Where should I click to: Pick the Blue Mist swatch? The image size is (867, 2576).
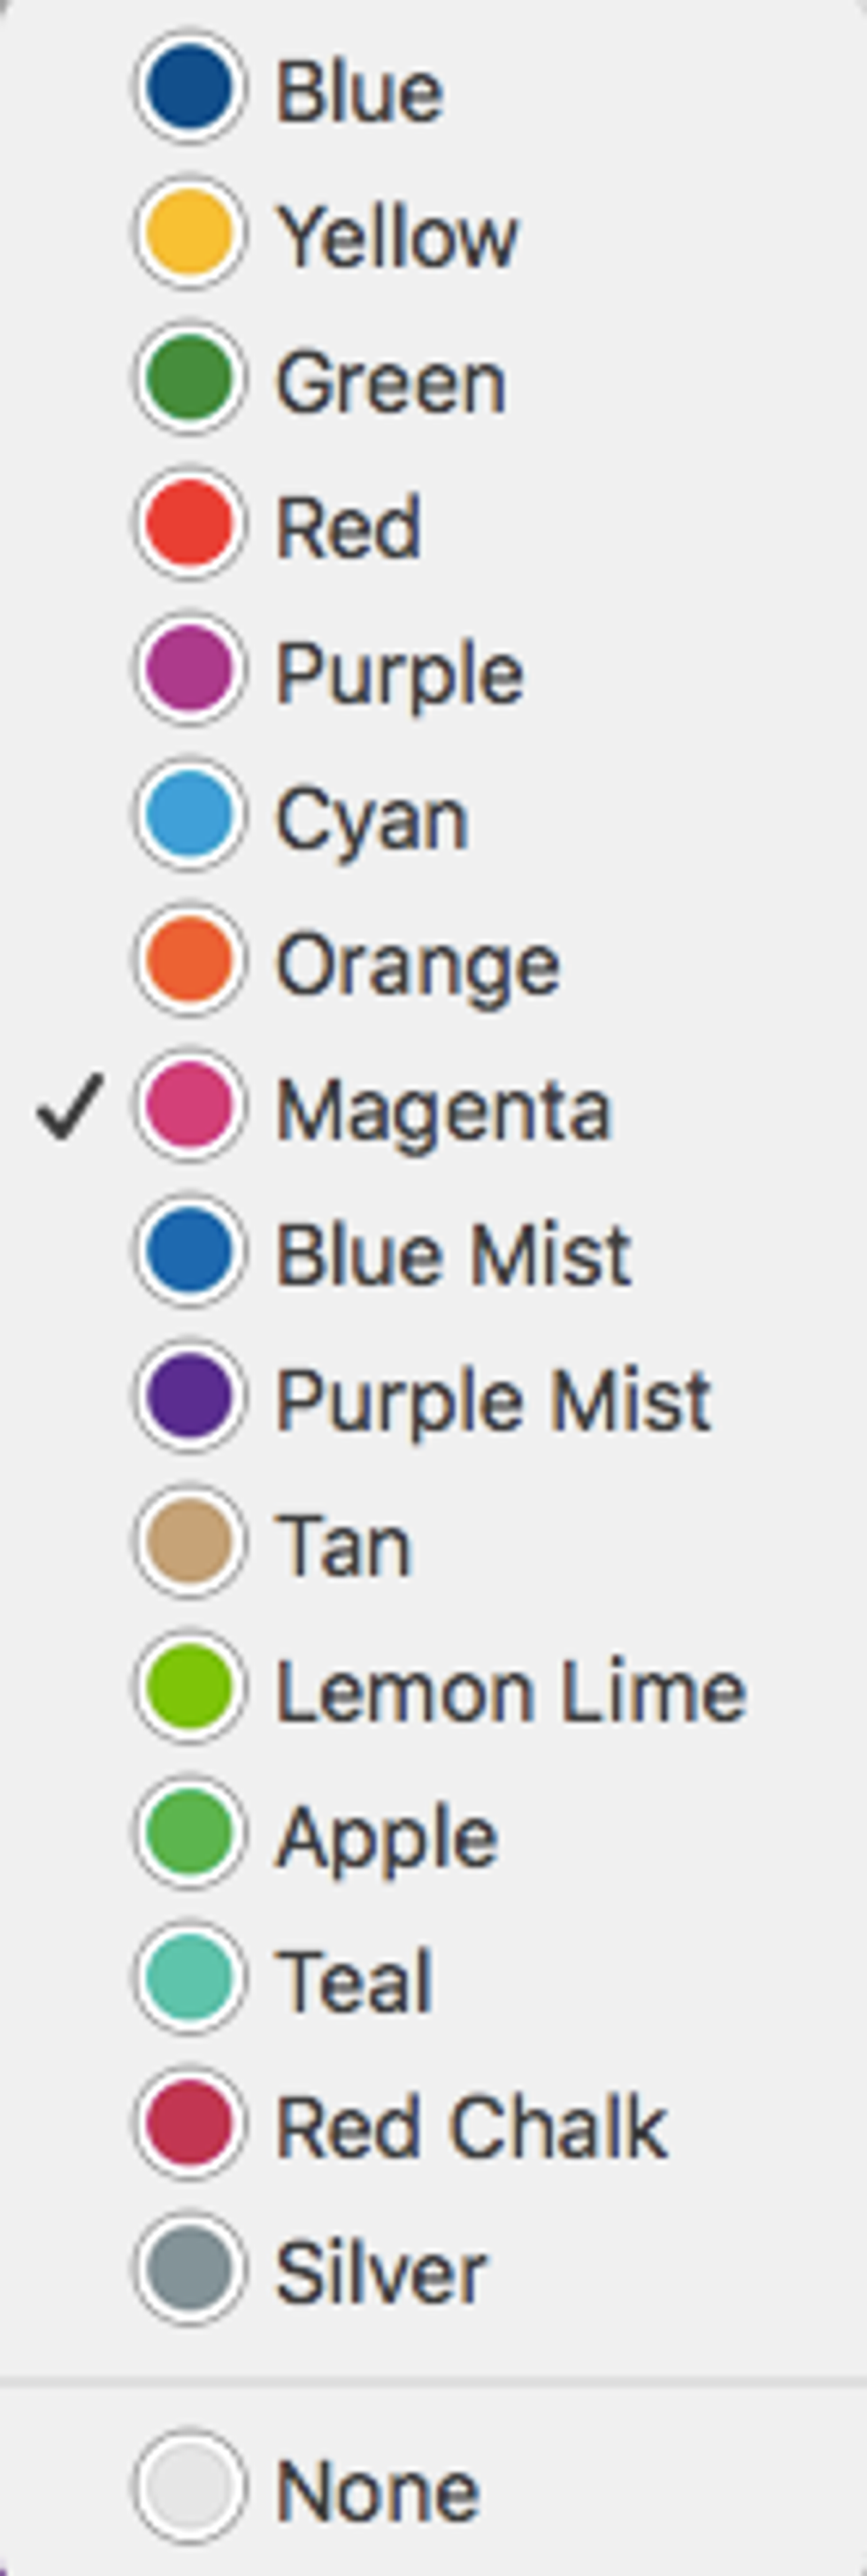[x=189, y=1251]
